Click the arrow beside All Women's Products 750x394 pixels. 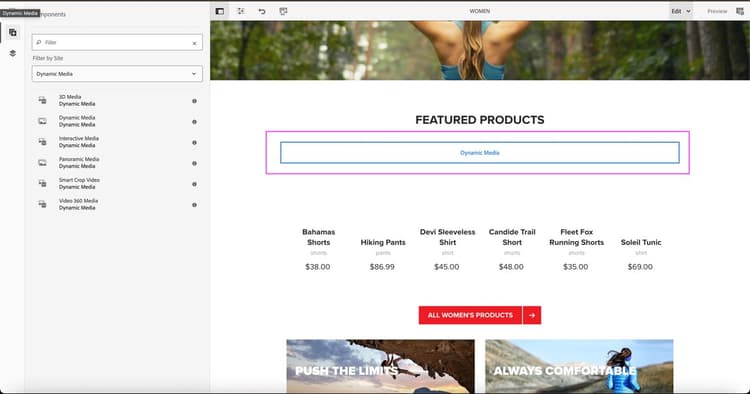(532, 315)
